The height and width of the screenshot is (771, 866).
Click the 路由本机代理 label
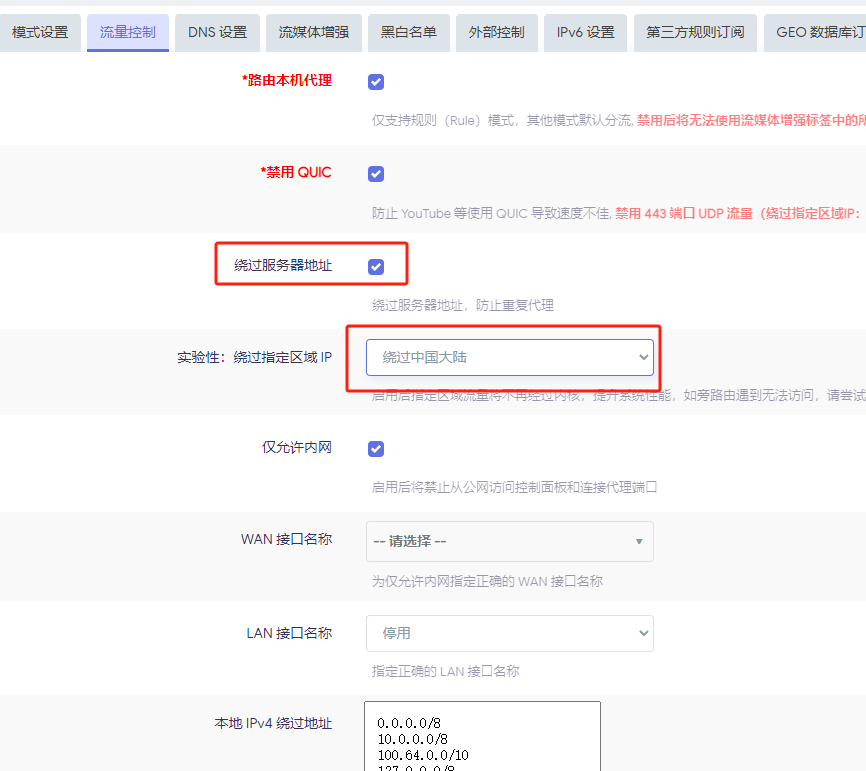pos(287,81)
